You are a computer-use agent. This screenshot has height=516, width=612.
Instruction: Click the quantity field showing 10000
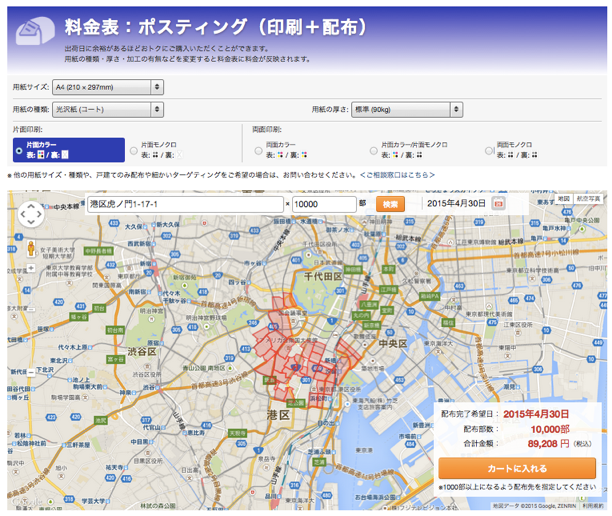pos(324,204)
